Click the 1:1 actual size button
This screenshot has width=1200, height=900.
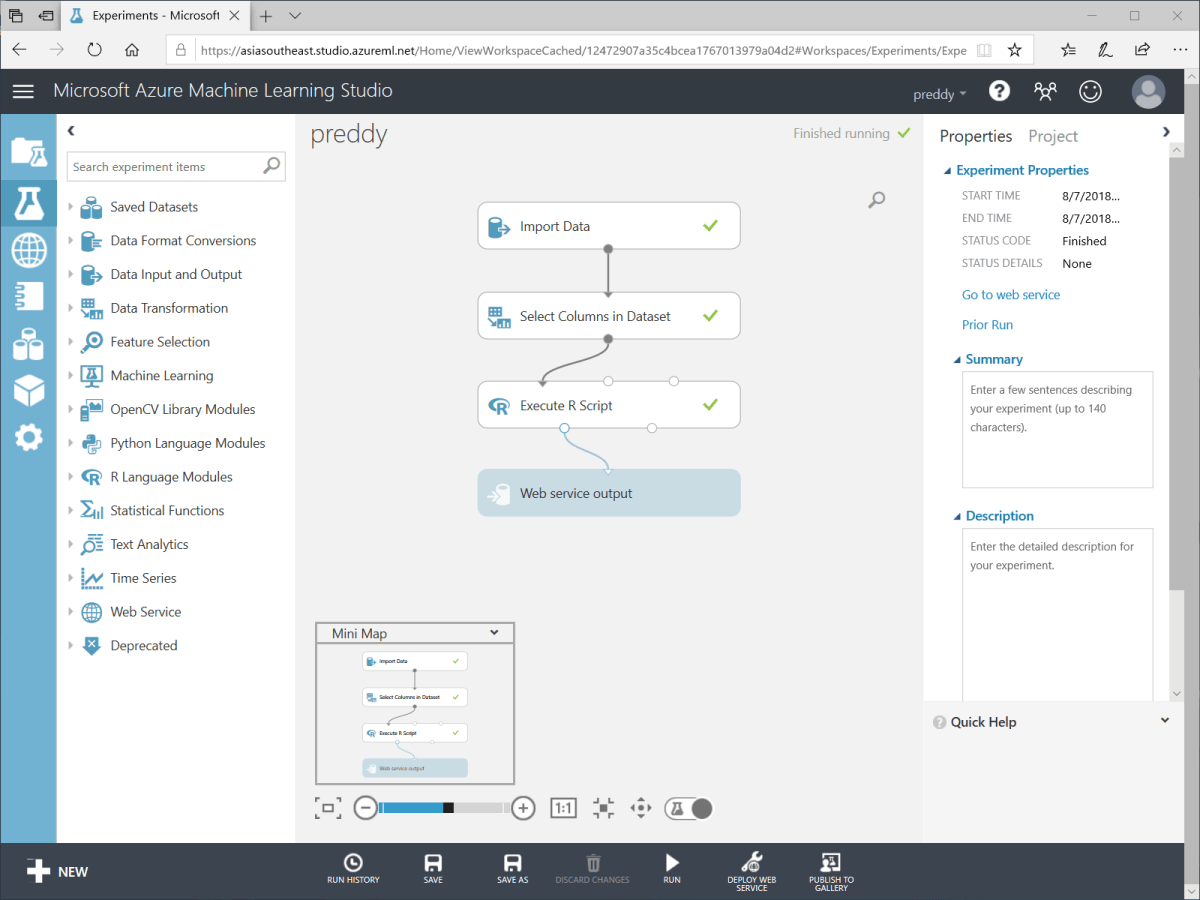click(563, 808)
